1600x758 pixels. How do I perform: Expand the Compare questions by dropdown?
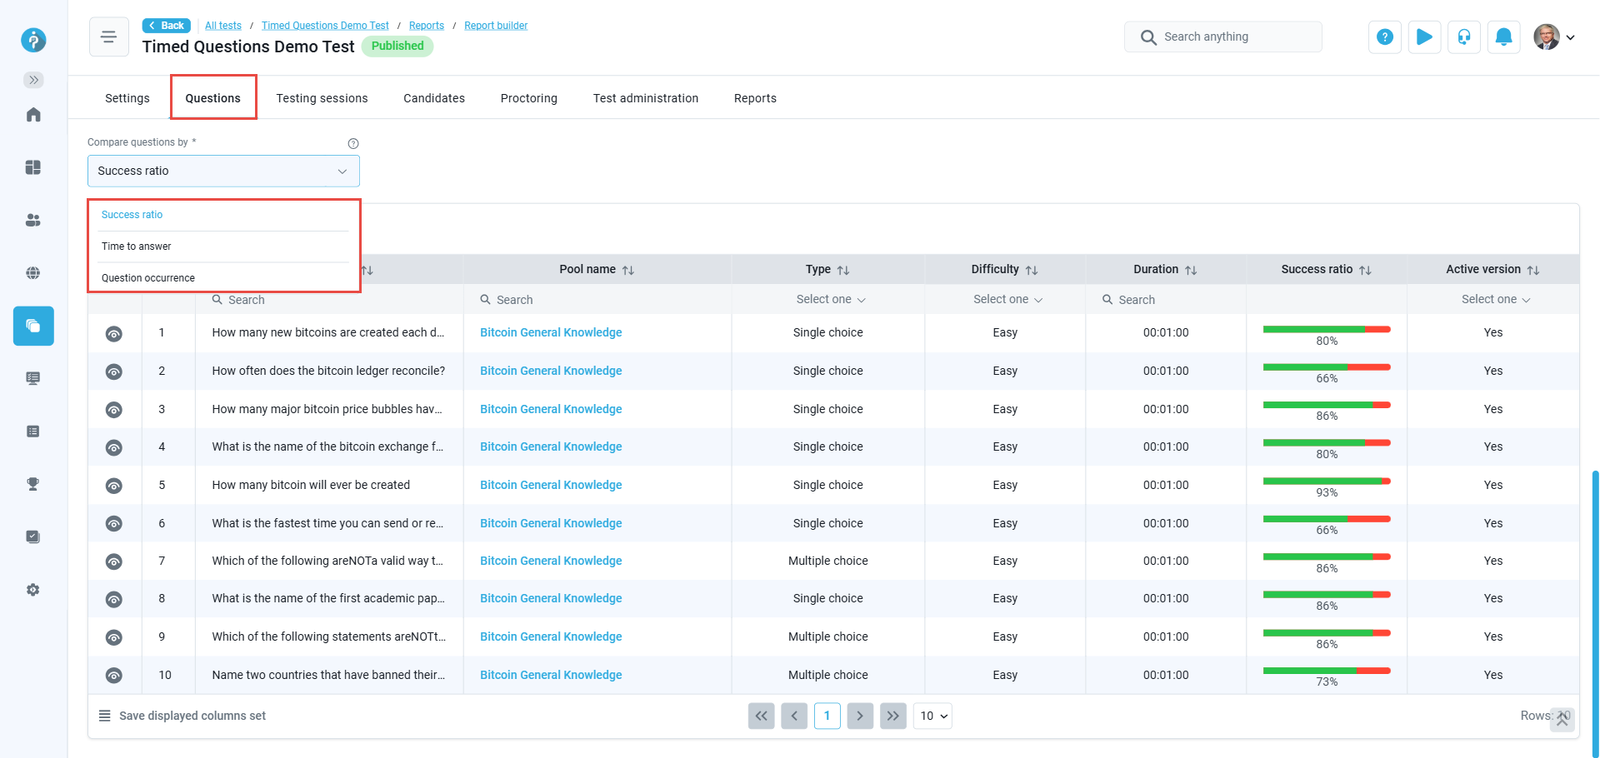(223, 171)
